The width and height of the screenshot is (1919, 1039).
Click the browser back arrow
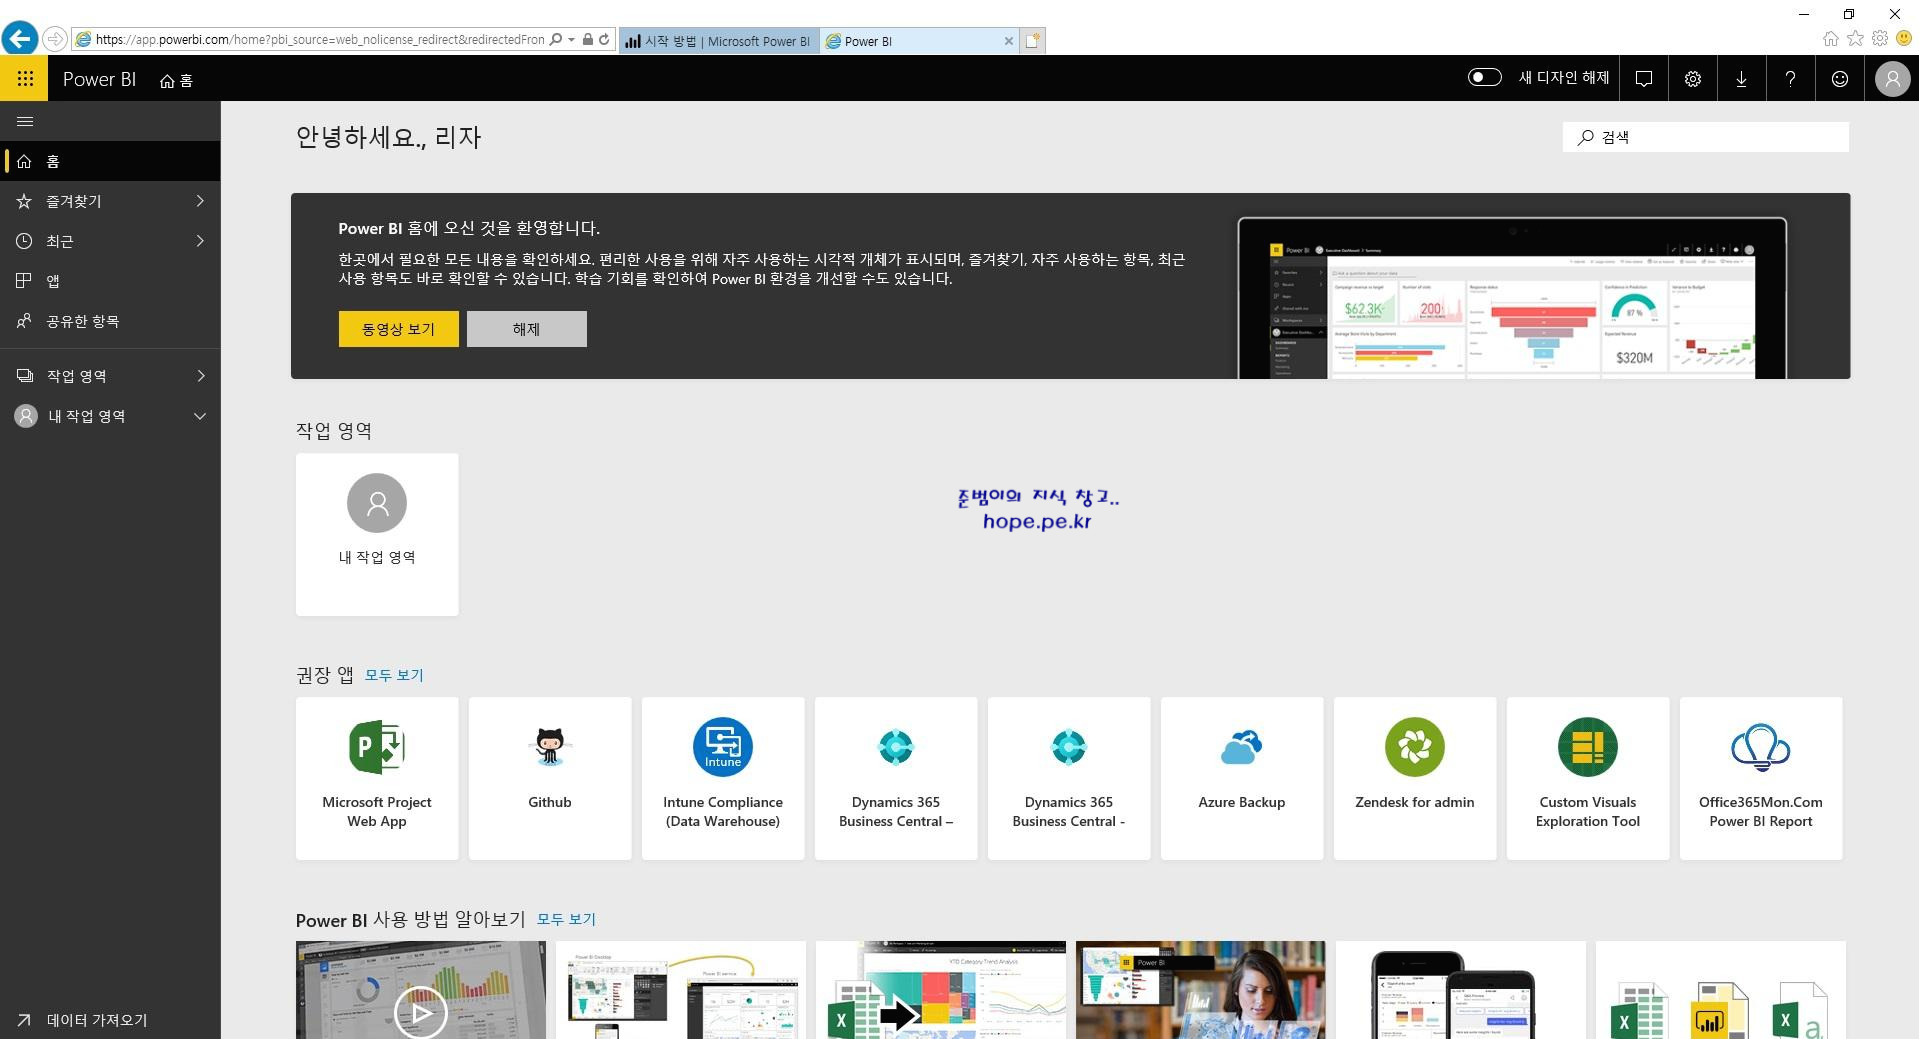[20, 39]
